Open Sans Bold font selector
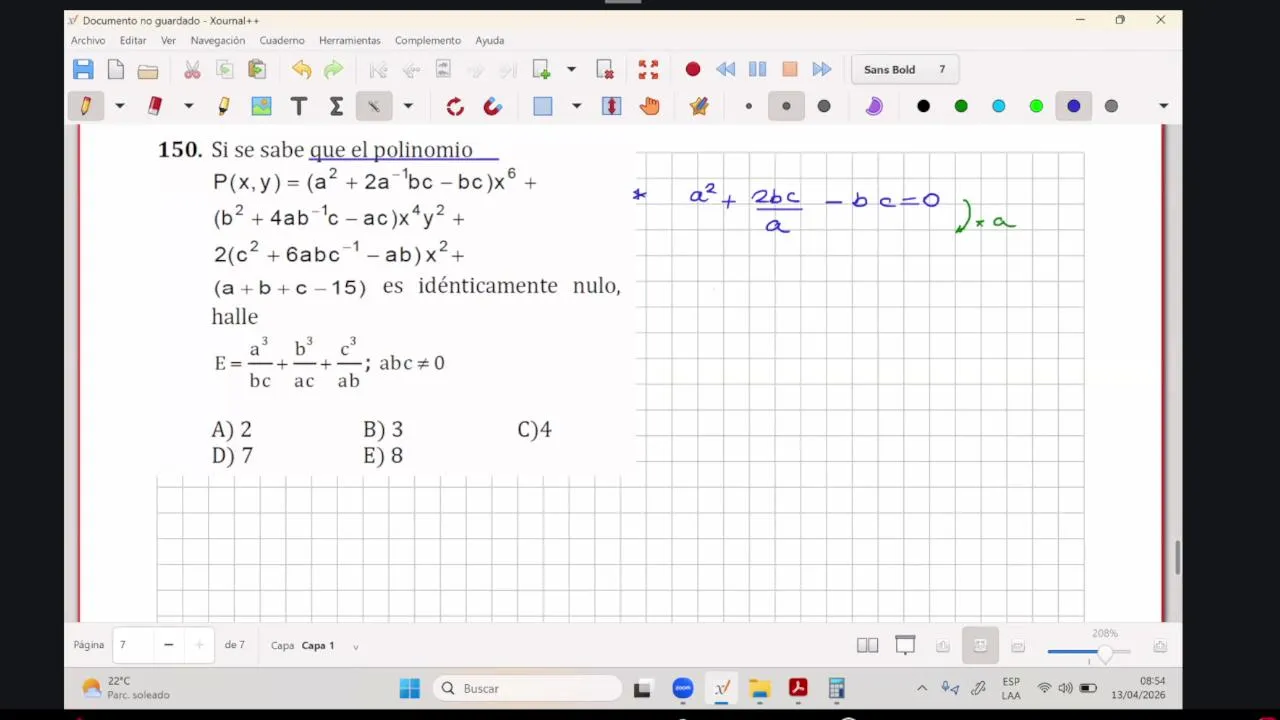The height and width of the screenshot is (720, 1280). 904,69
